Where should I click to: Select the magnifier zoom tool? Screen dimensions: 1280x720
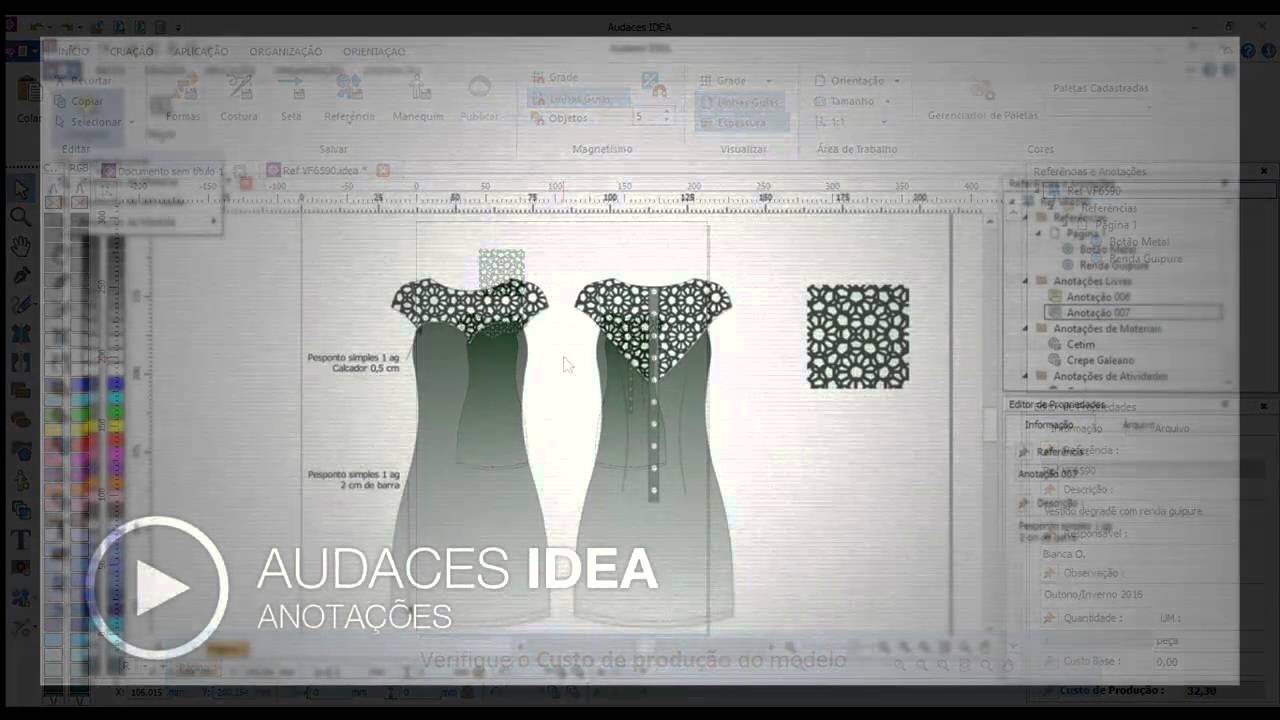tap(21, 216)
